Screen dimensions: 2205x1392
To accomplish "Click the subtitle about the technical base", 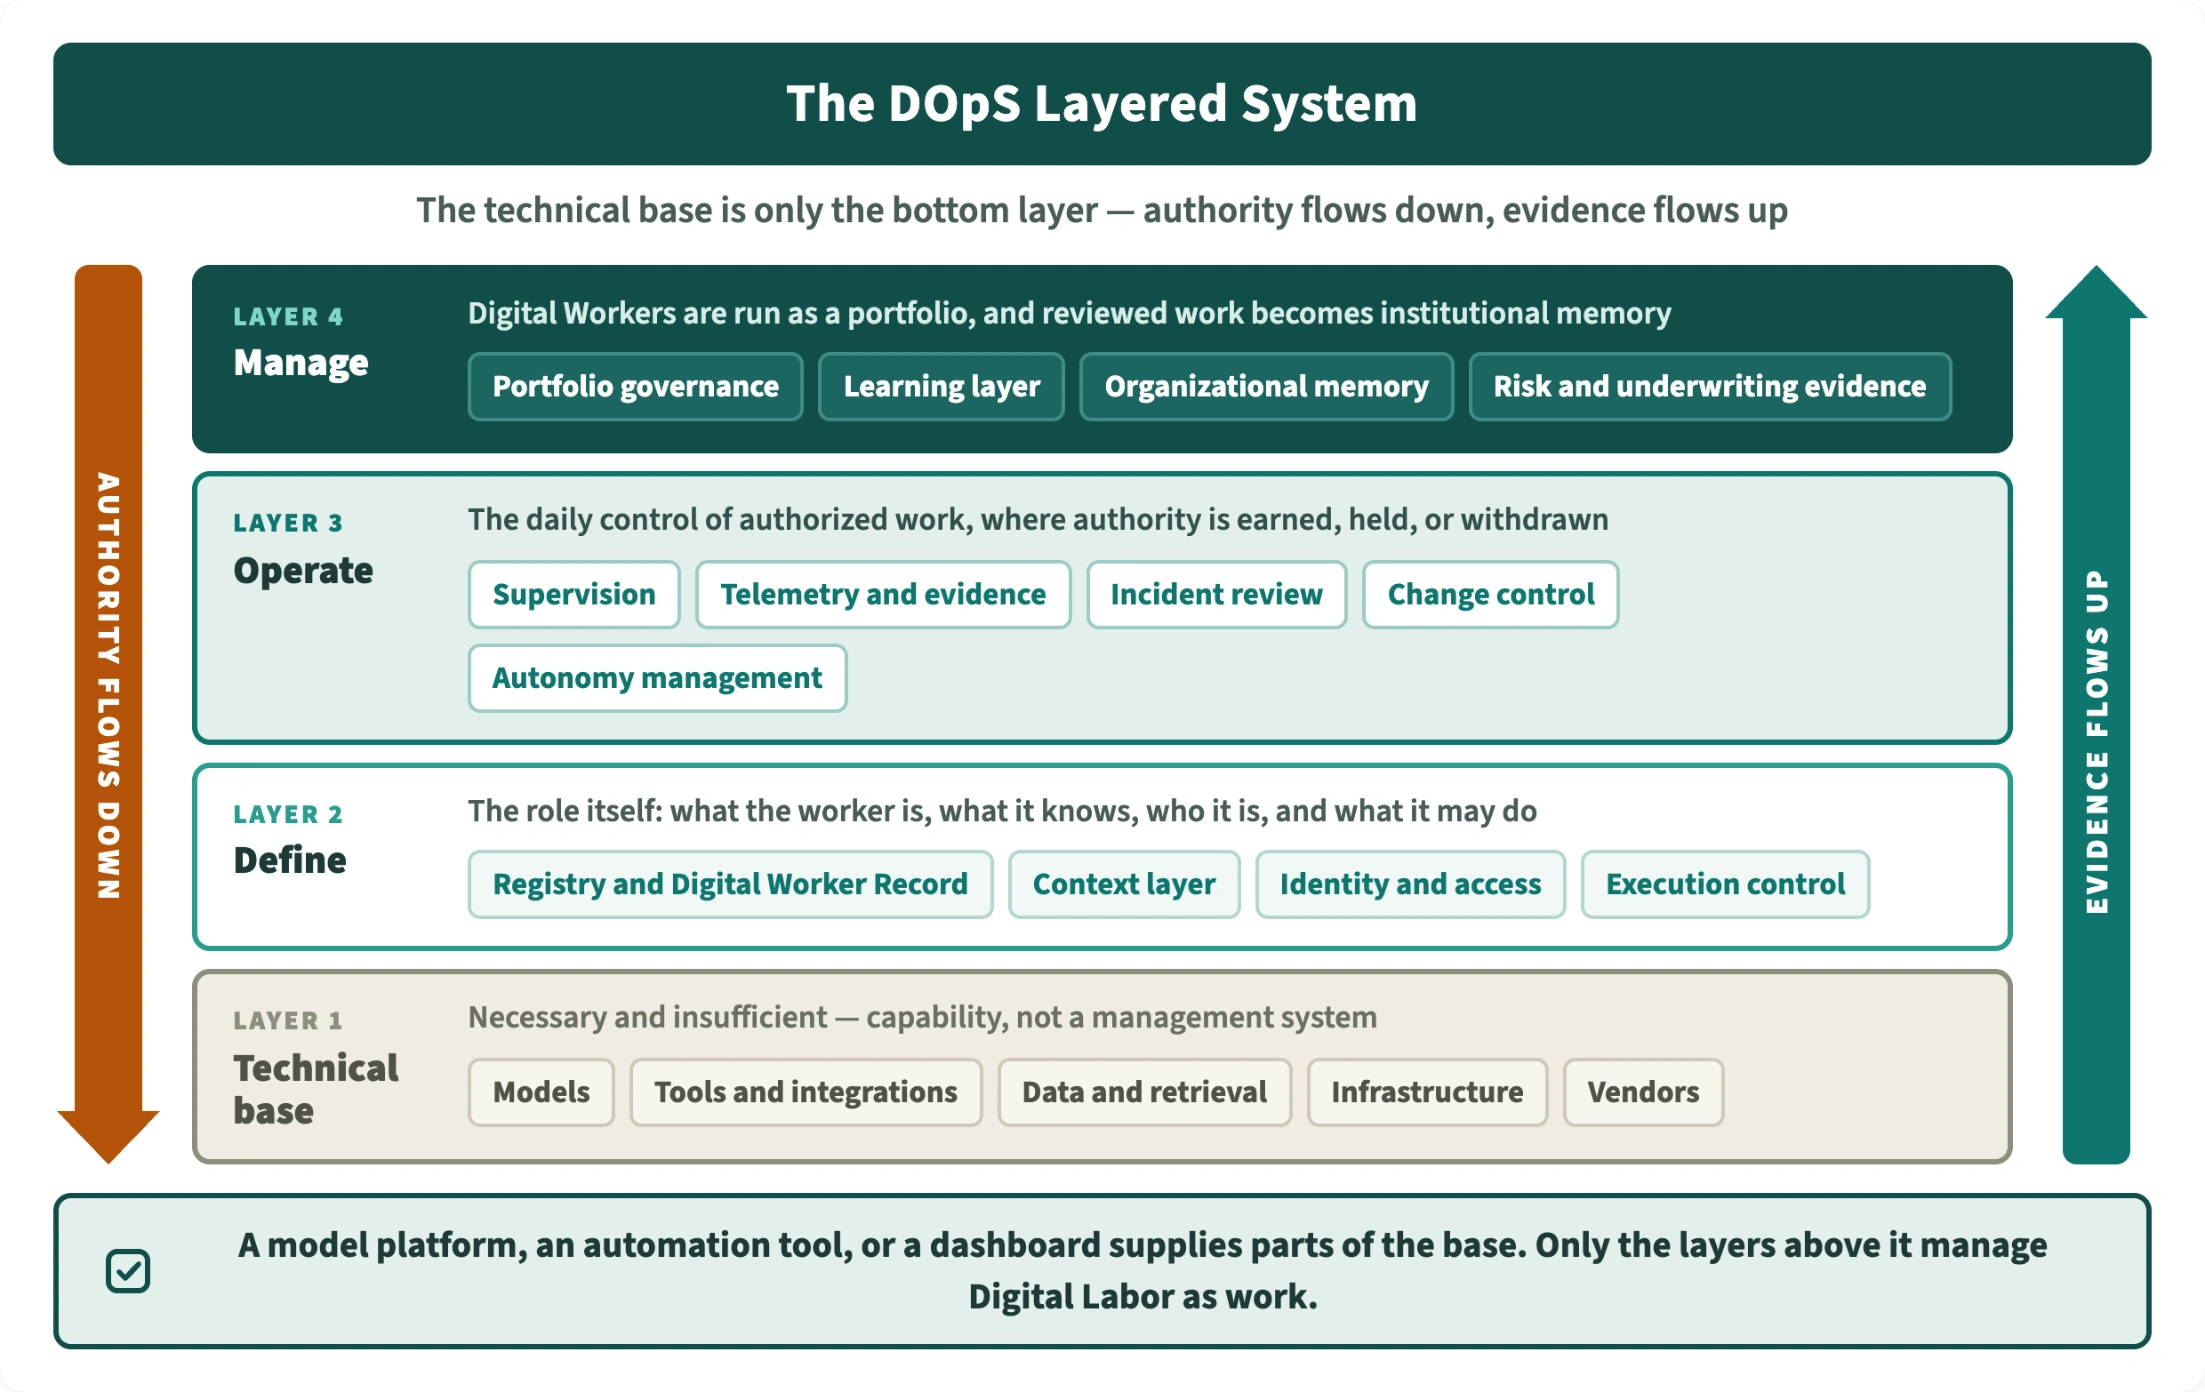I will (x=1102, y=211).
